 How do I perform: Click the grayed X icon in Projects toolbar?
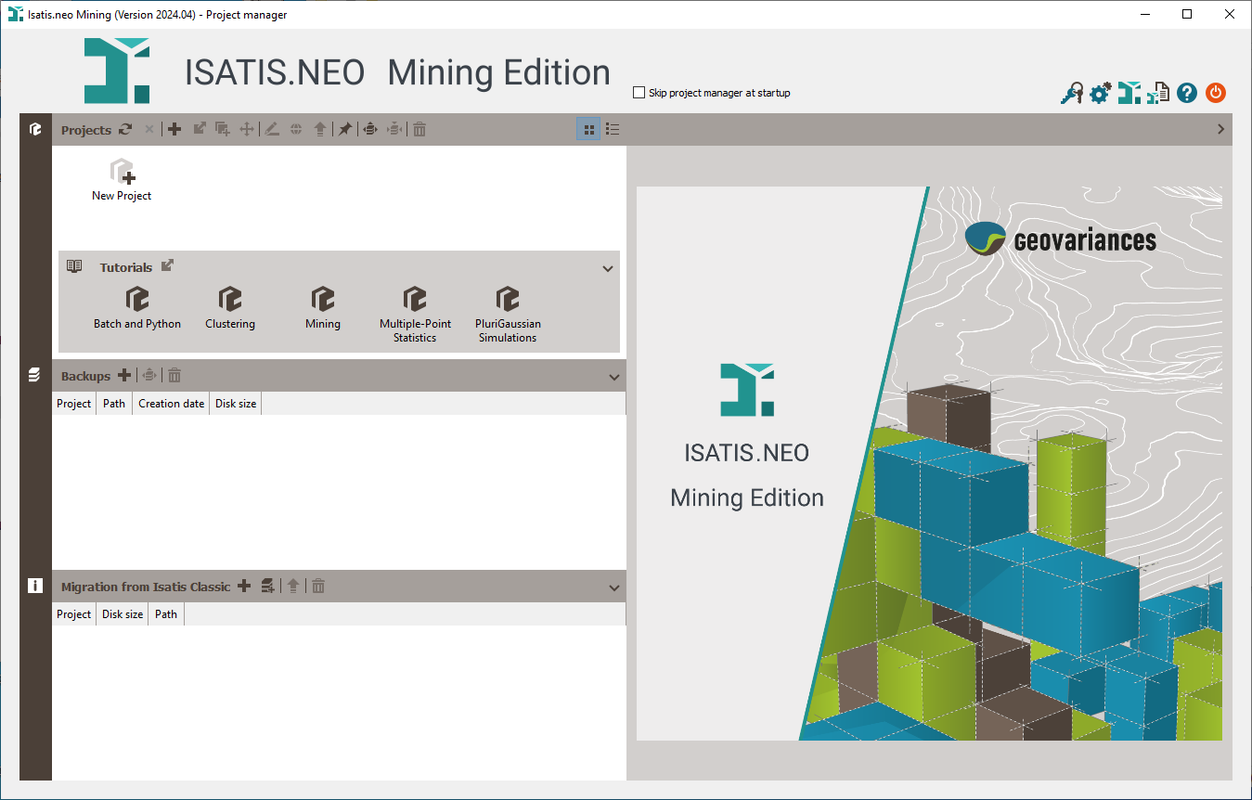(x=149, y=129)
